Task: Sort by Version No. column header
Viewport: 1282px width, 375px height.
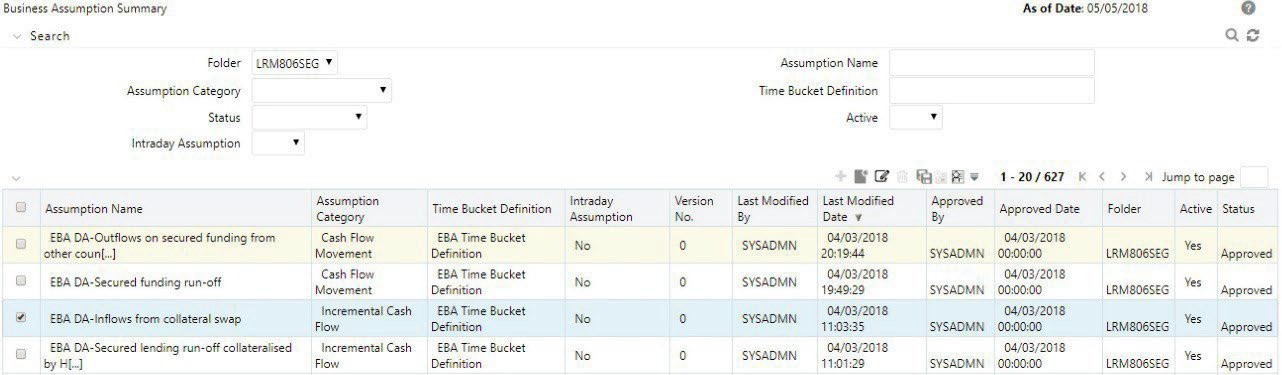Action: pyautogui.click(x=694, y=209)
